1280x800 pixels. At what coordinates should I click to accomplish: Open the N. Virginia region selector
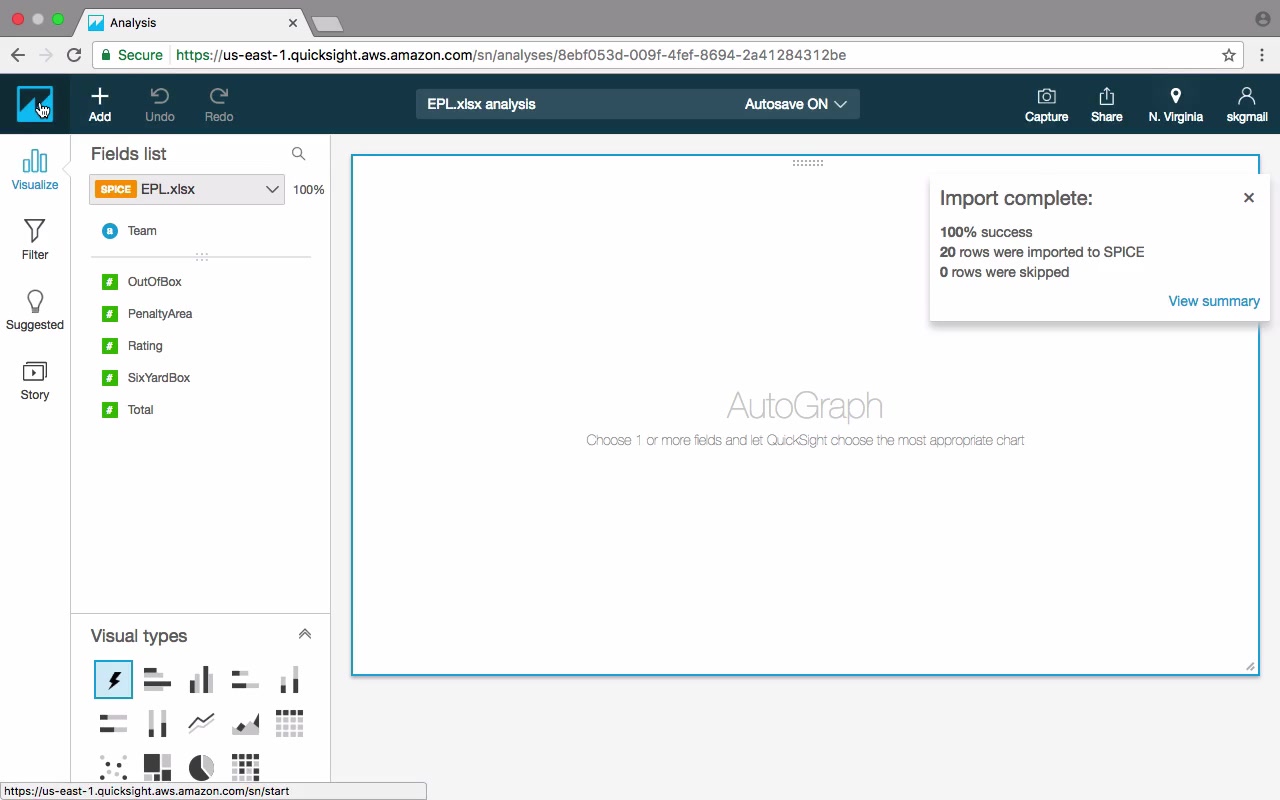[1175, 104]
